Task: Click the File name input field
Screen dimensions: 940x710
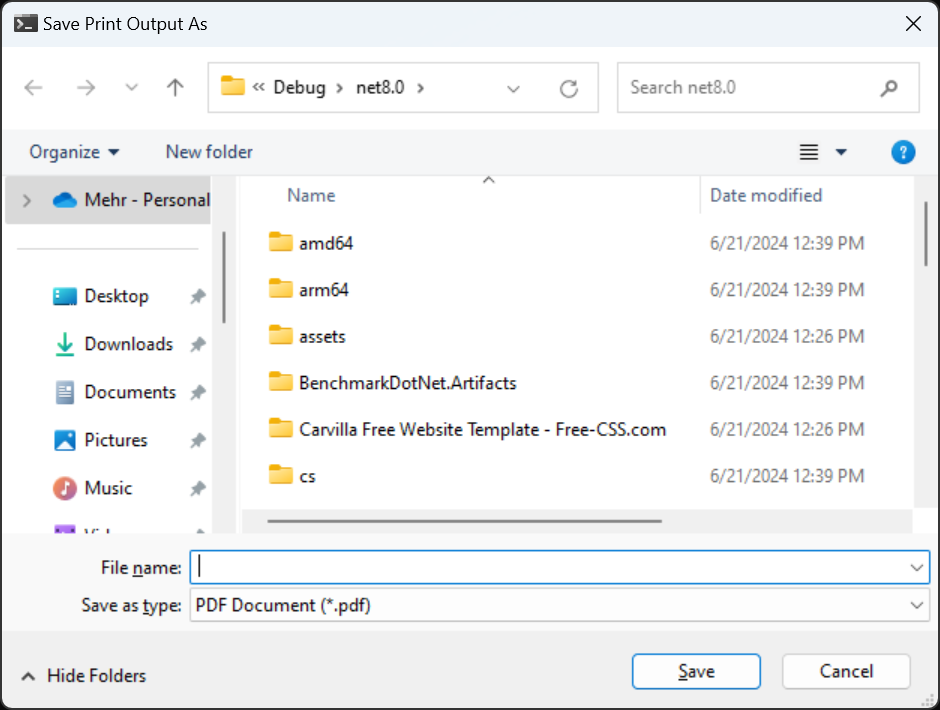Action: [x=550, y=567]
